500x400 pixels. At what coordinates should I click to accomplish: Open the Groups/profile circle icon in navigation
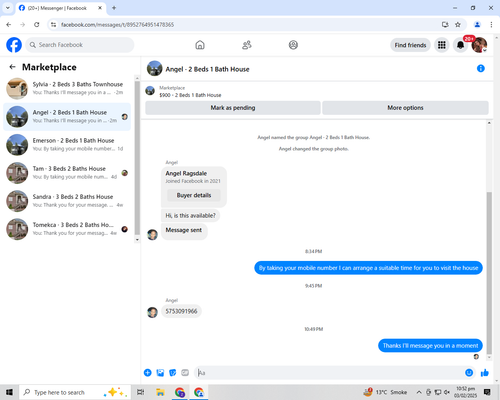(x=293, y=45)
